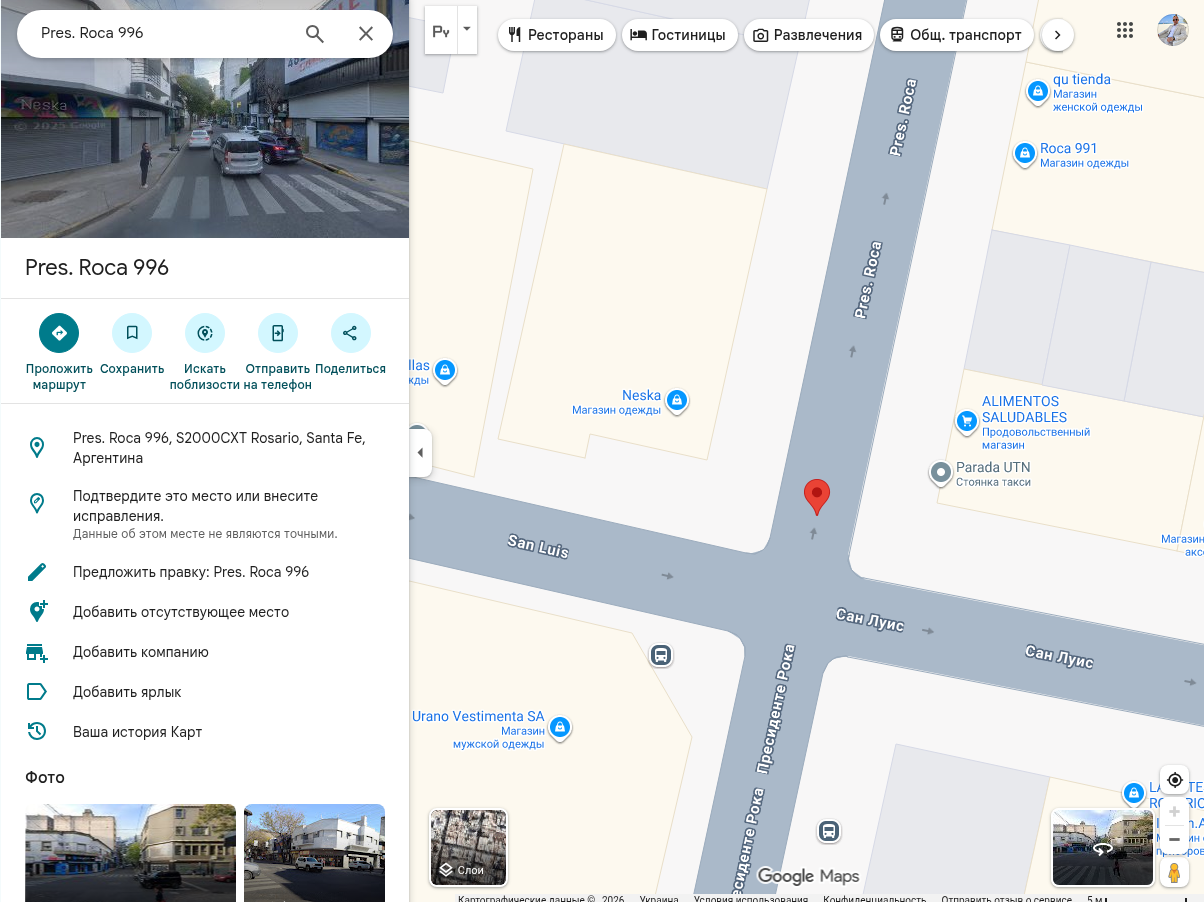Open the Street View thumbnail preview

click(1102, 847)
